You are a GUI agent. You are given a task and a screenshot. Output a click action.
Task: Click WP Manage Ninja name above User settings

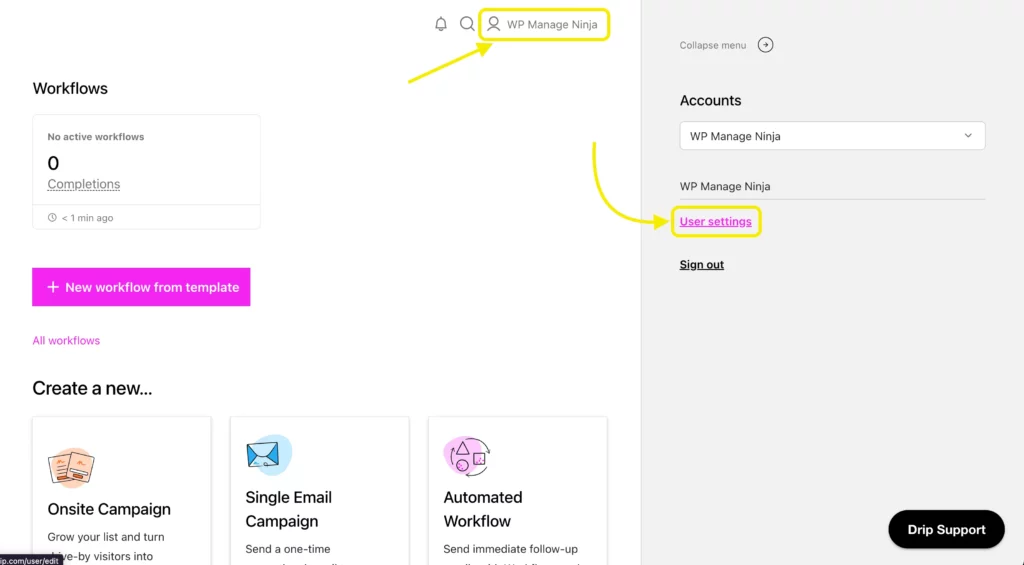coord(725,186)
